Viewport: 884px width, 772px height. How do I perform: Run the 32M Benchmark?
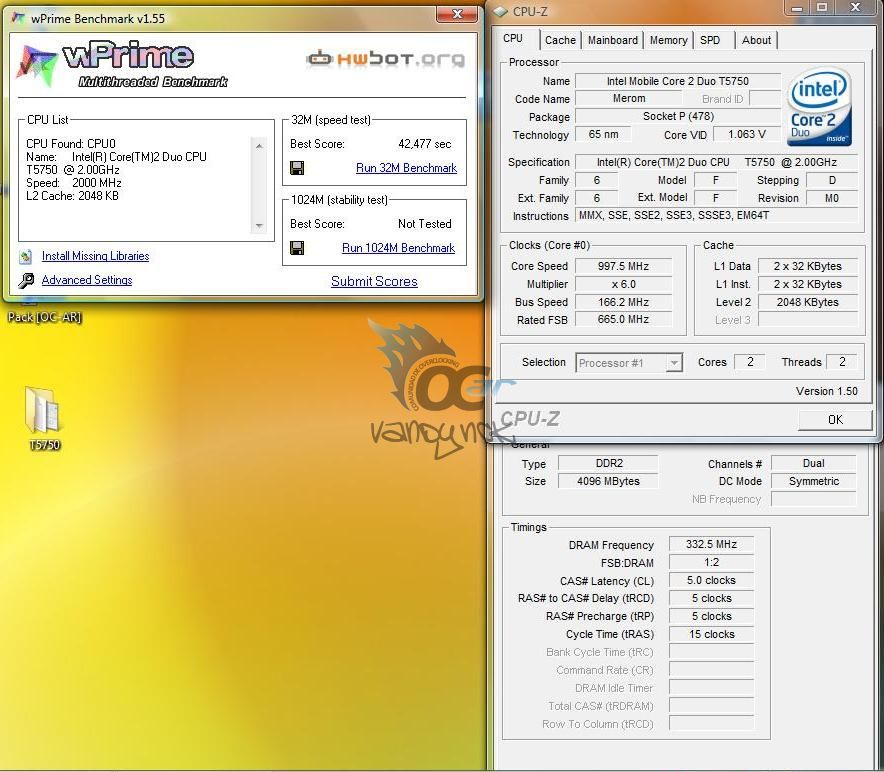406,168
